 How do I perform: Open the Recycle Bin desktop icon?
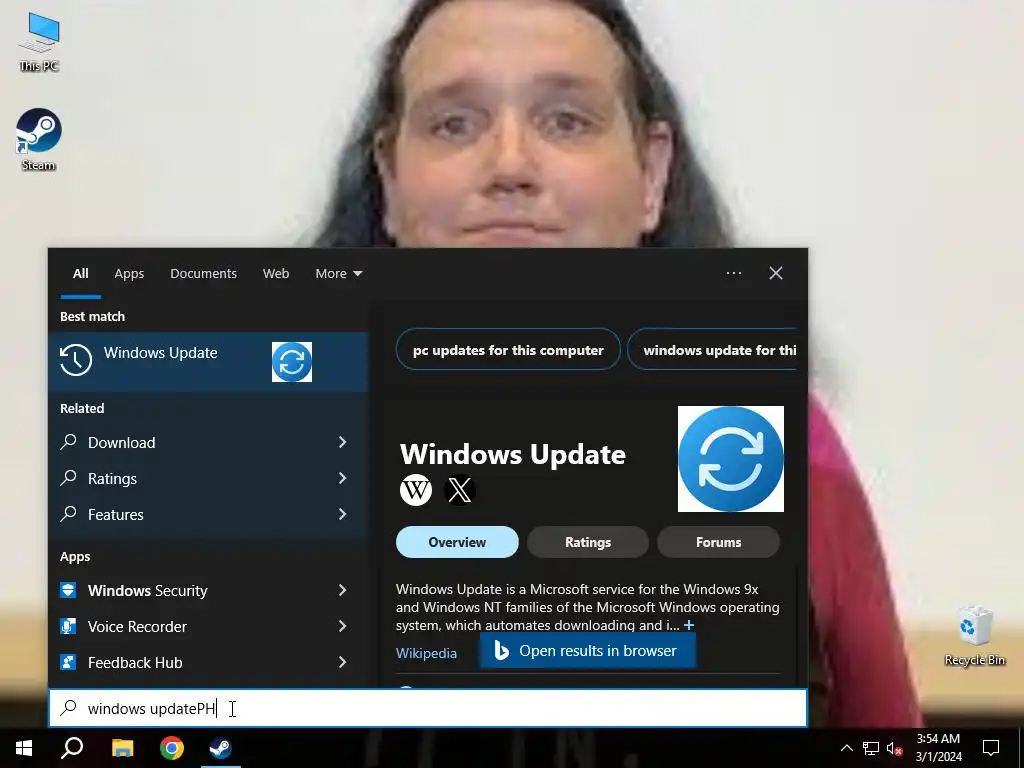point(974,636)
